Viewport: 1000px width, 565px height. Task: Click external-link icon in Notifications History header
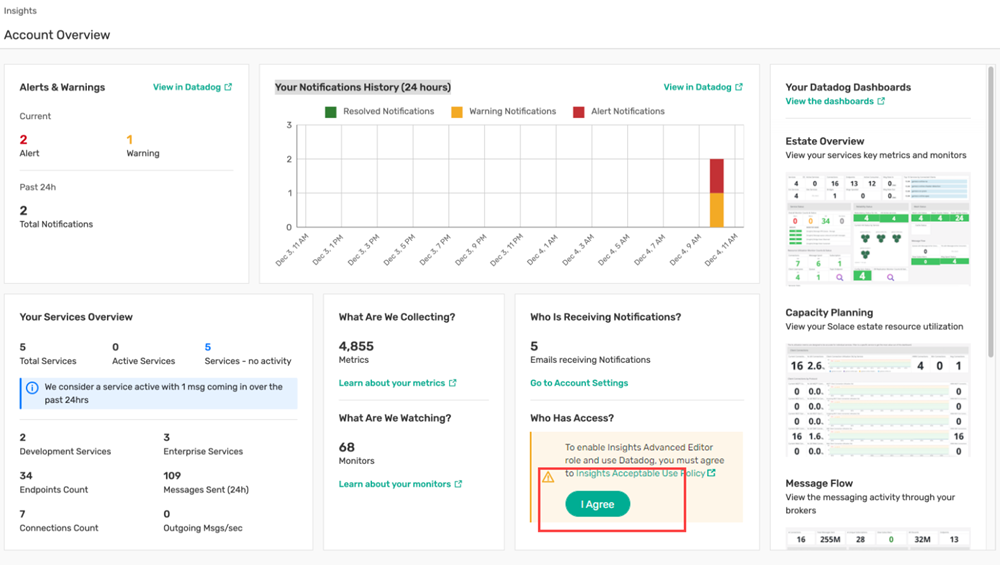(739, 88)
